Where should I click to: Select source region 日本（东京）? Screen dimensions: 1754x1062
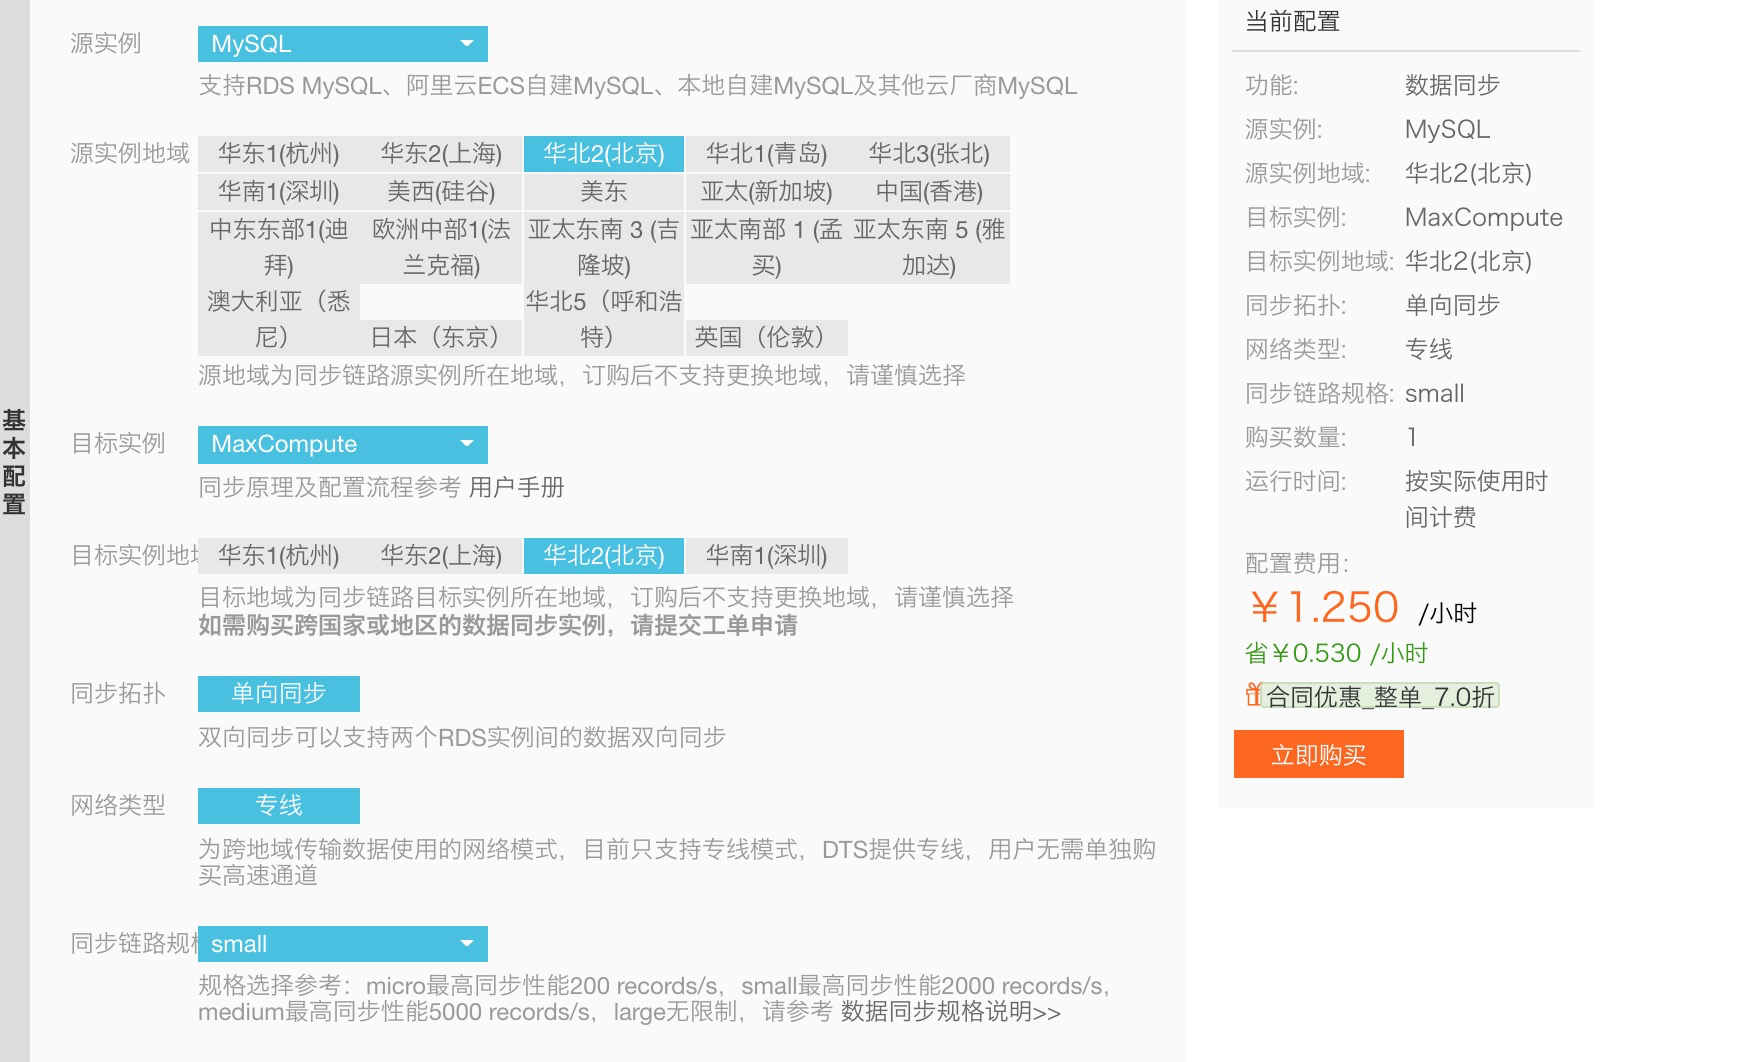pyautogui.click(x=441, y=337)
